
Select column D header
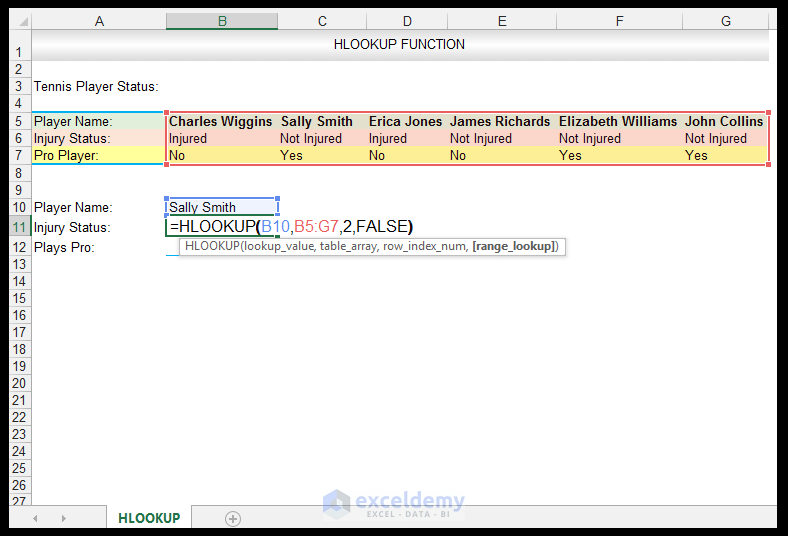point(407,21)
